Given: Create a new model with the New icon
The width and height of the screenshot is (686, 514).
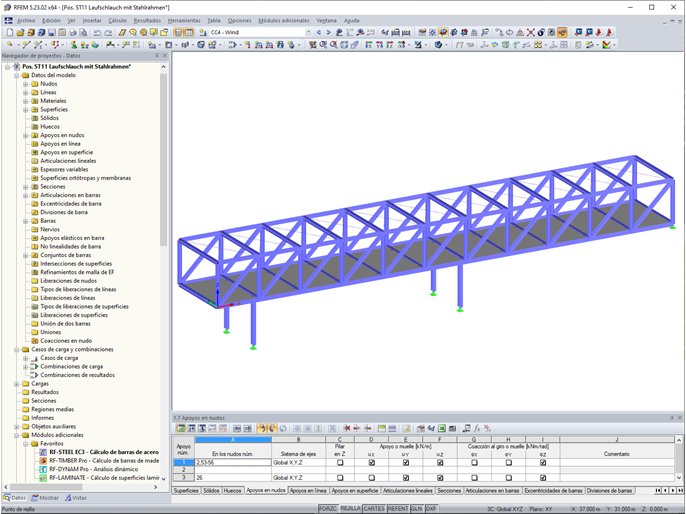Looking at the screenshot, I should 10,32.
